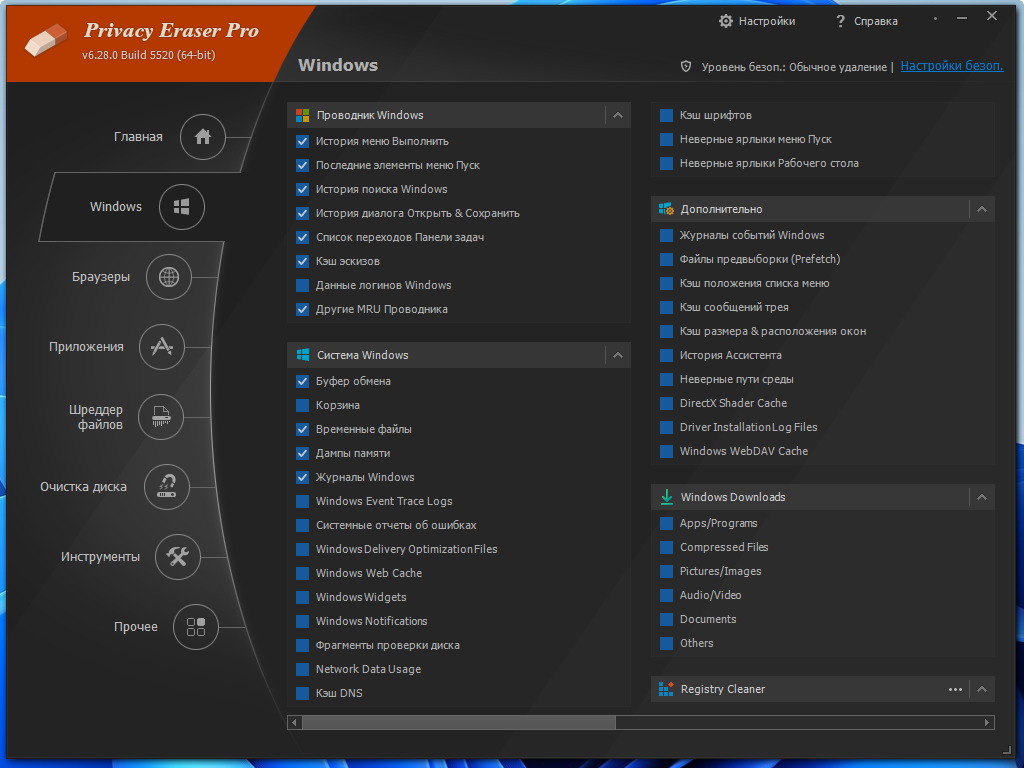
Task: Click the Настройки gear icon
Action: [726, 21]
